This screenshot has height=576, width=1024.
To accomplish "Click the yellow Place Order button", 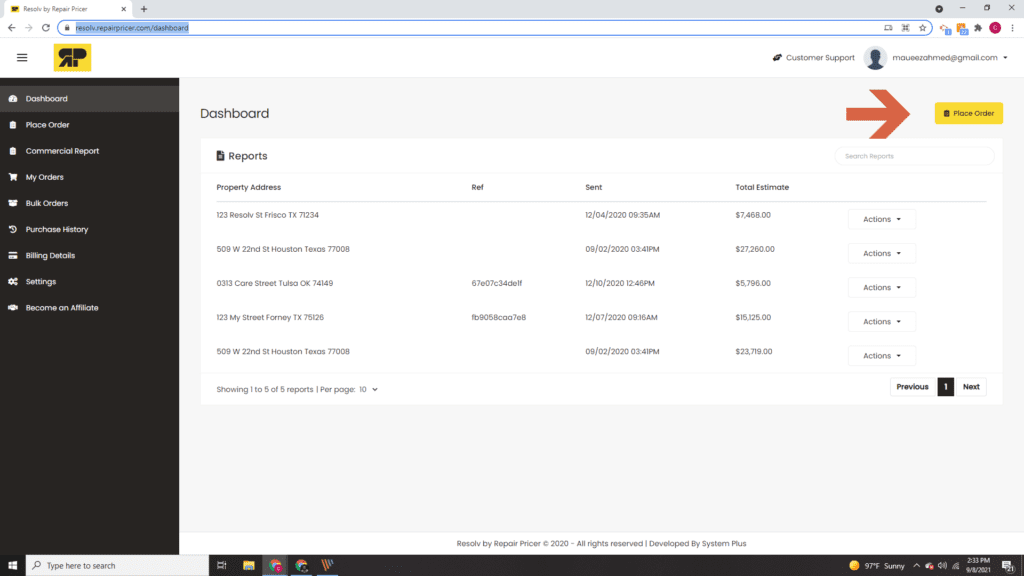I will pyautogui.click(x=968, y=113).
